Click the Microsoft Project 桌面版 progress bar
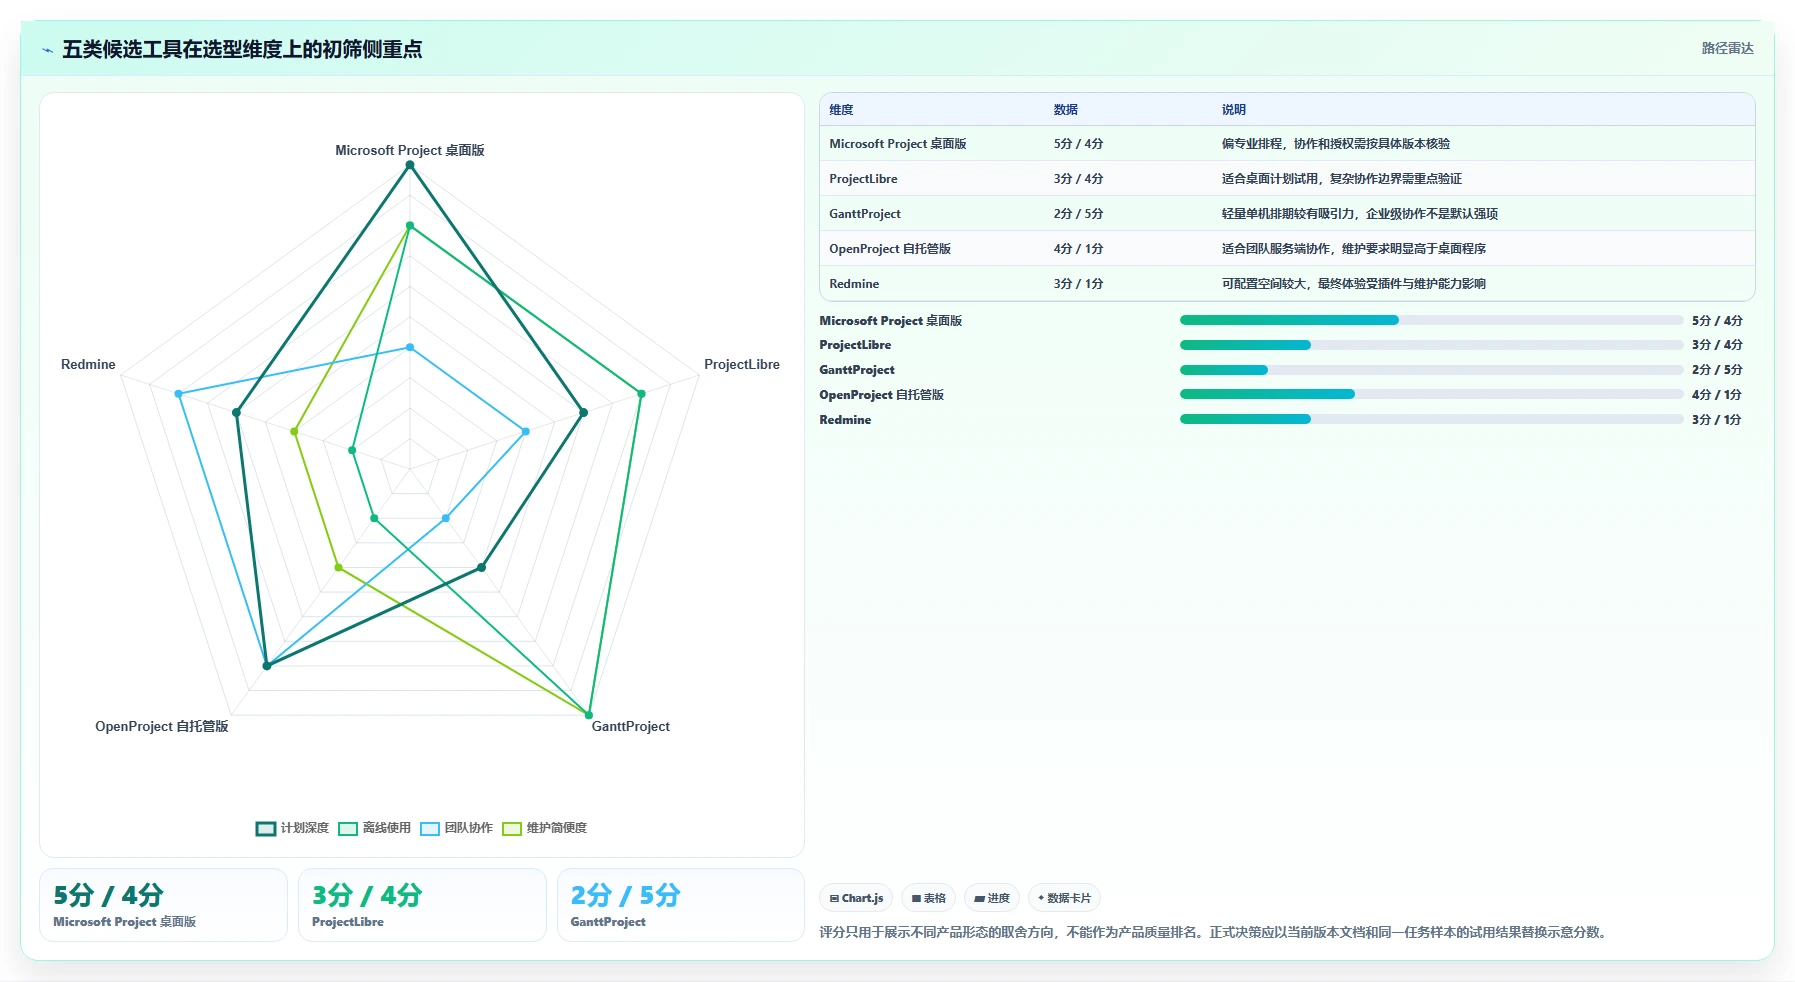This screenshot has width=1795, height=982. 1431,320
